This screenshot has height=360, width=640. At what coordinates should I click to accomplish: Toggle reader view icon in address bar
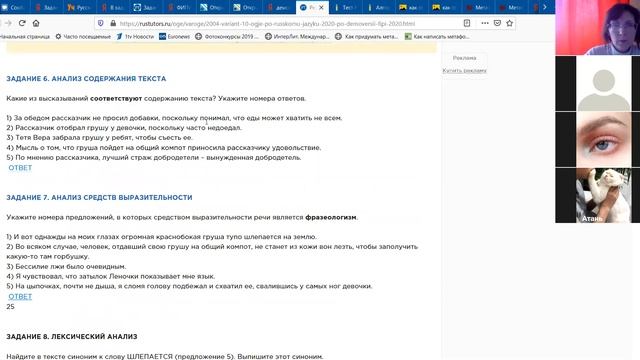[467, 23]
